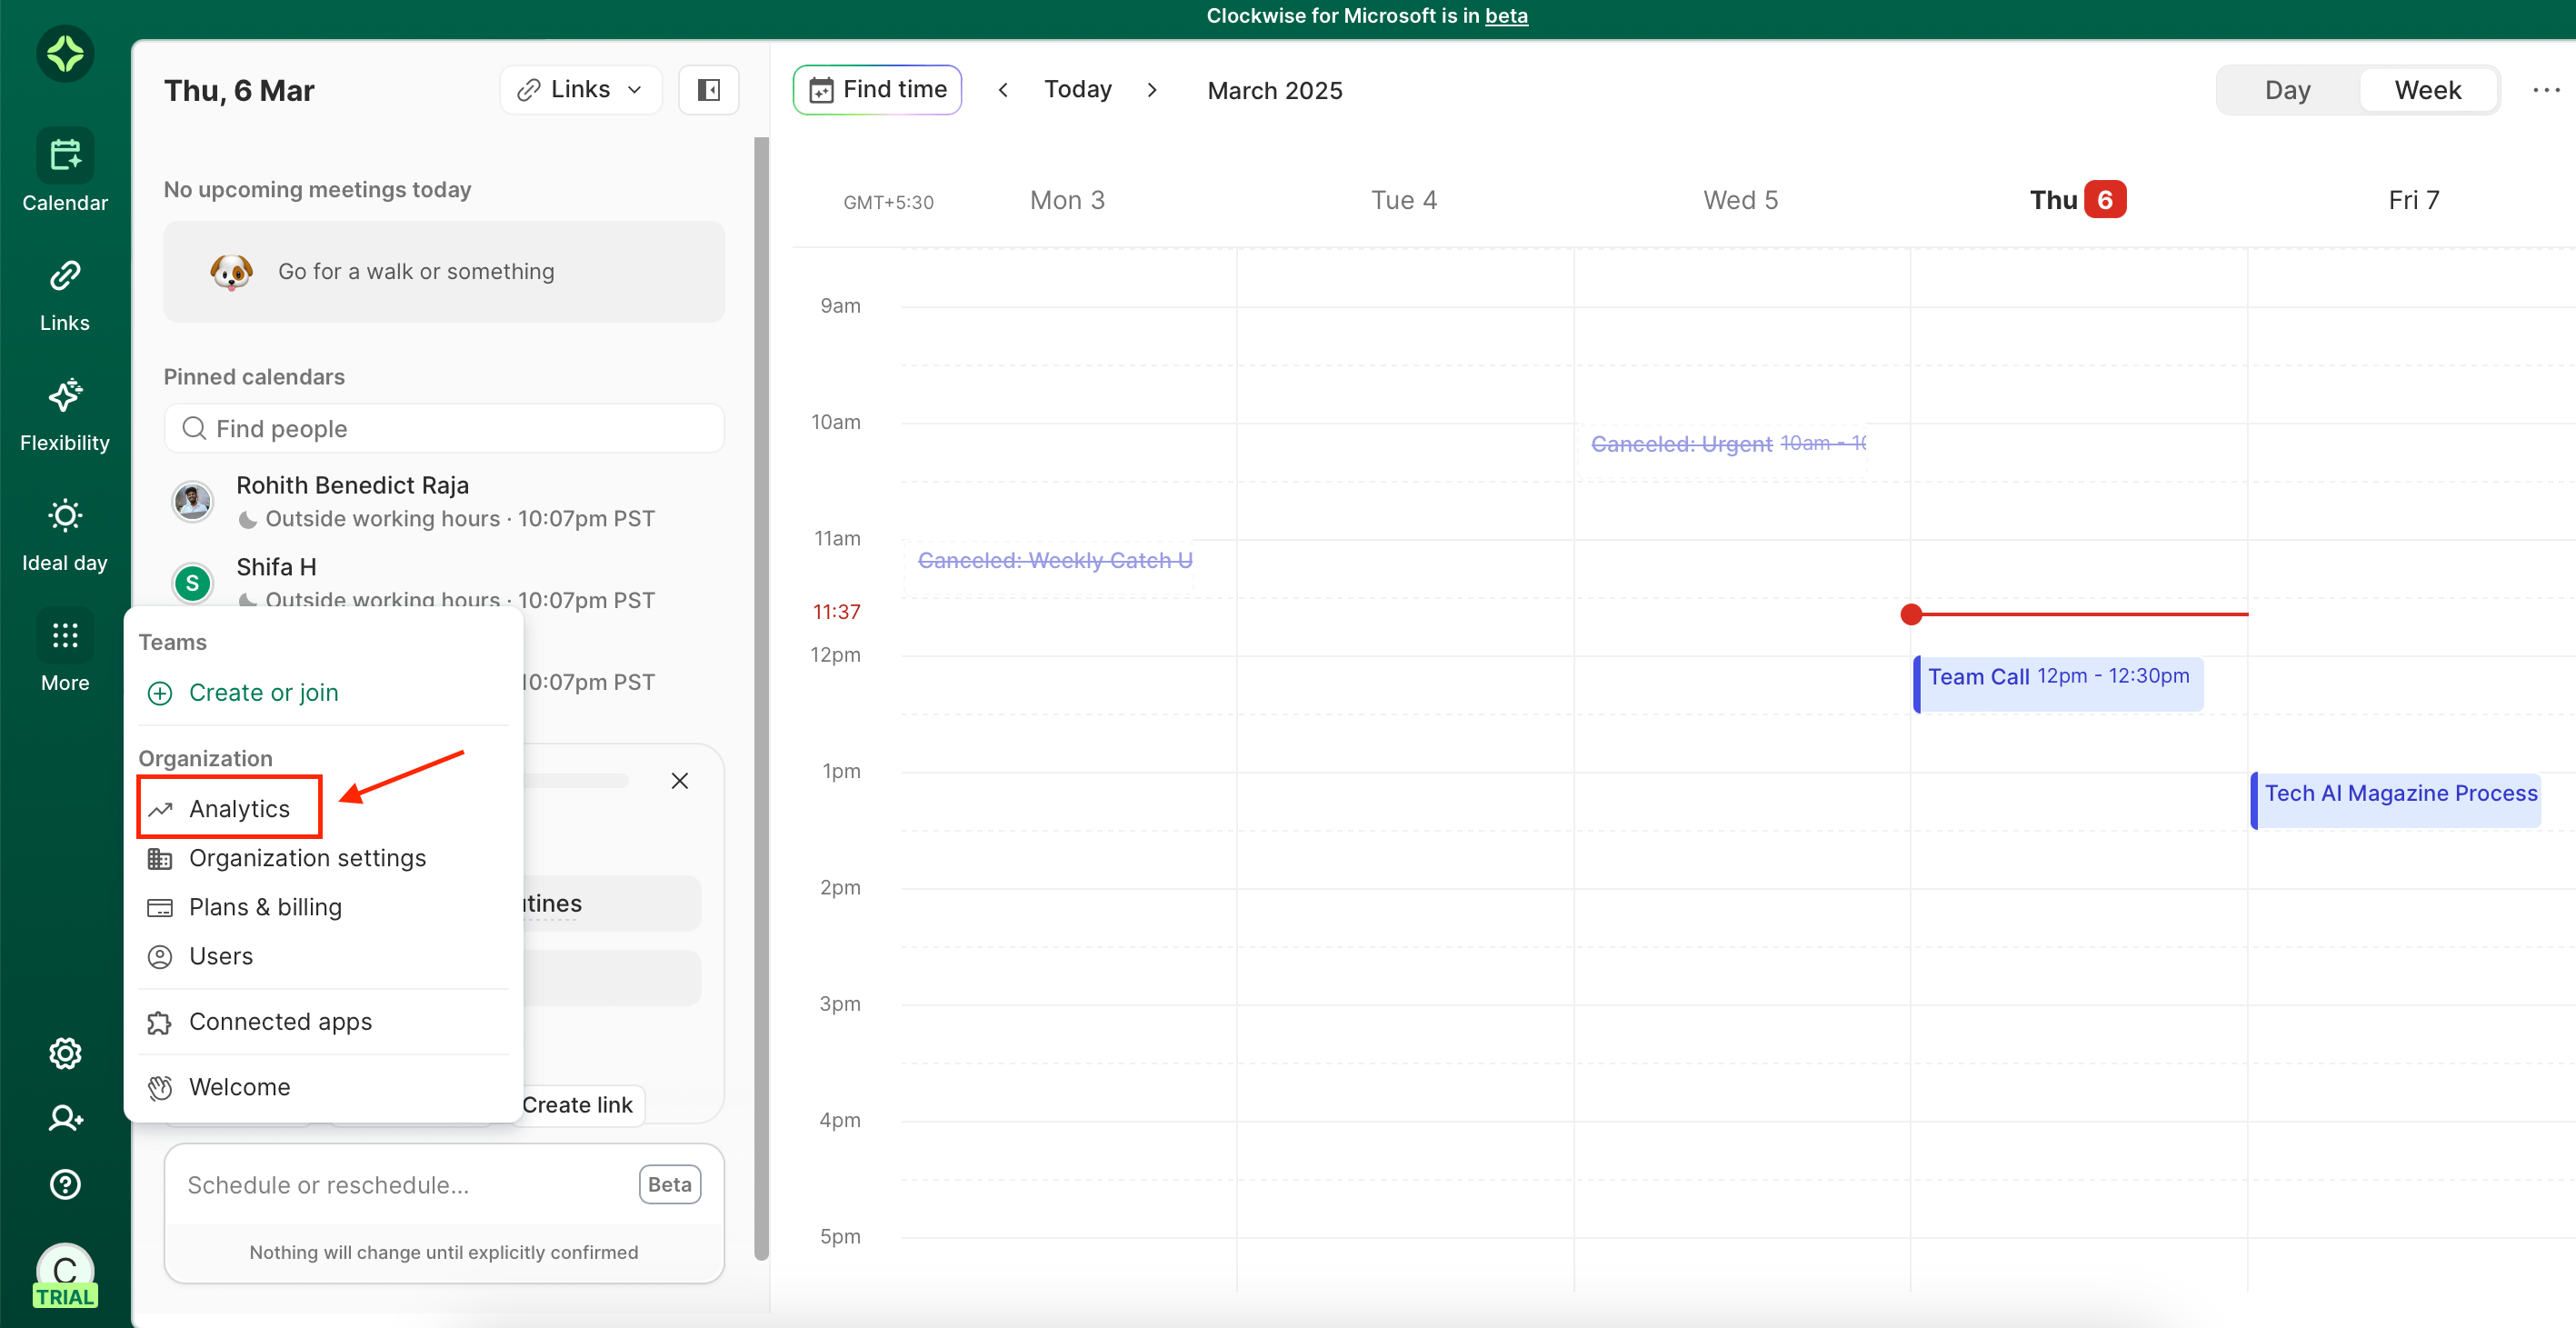
Task: Go to next week arrow
Action: [1152, 90]
